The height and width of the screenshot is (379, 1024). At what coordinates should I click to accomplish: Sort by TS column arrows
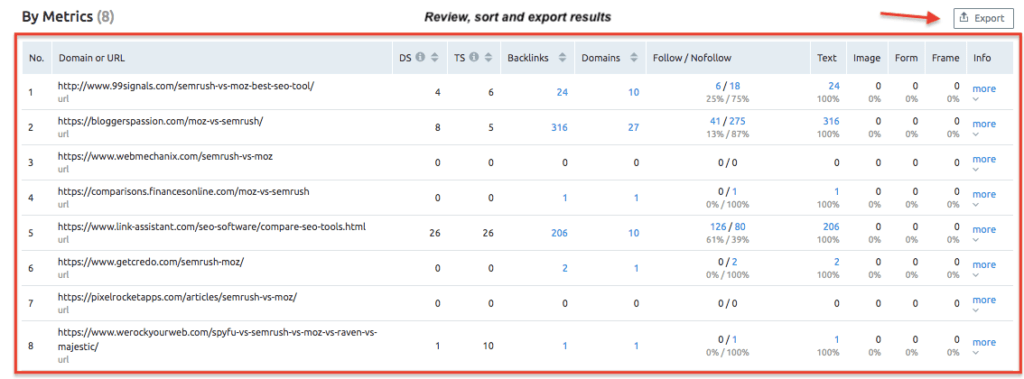488,58
